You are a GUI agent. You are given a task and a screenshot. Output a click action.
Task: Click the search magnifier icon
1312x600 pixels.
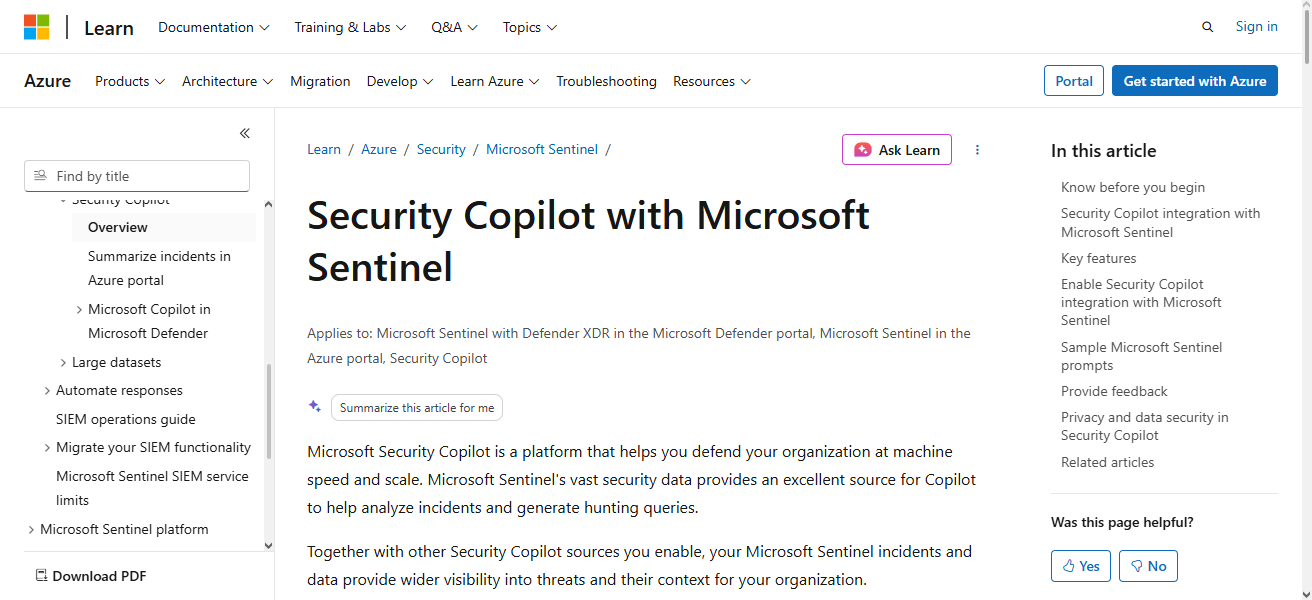click(1207, 26)
